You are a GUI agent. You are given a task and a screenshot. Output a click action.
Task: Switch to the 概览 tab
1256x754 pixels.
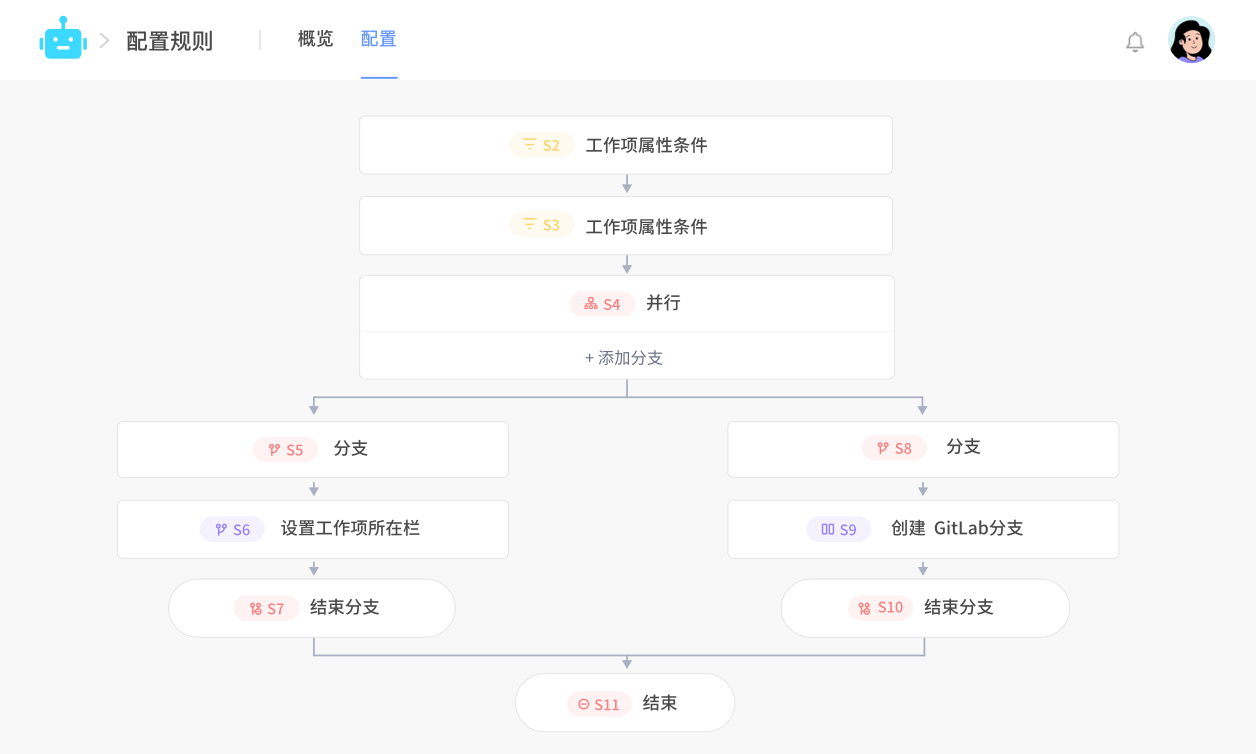tap(314, 39)
